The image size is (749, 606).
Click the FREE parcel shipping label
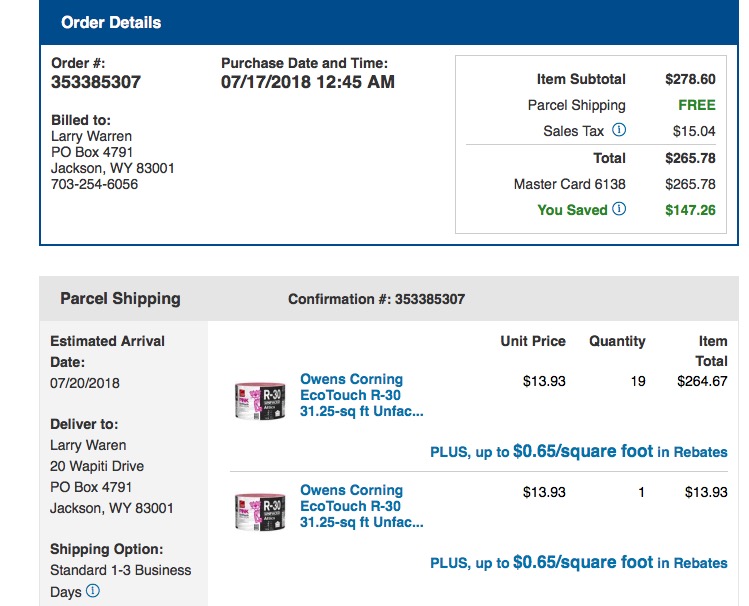697,105
